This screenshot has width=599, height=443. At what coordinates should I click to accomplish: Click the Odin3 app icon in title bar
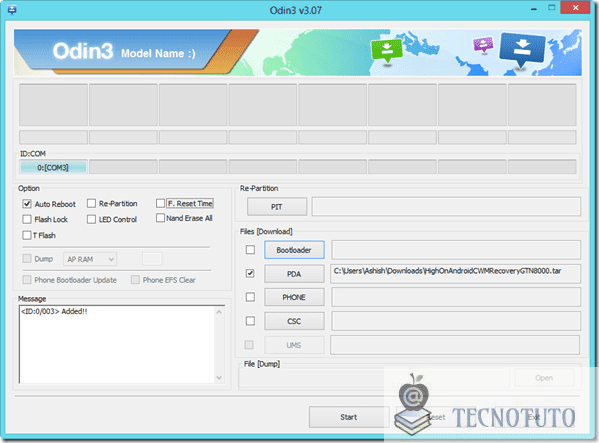tap(12, 10)
